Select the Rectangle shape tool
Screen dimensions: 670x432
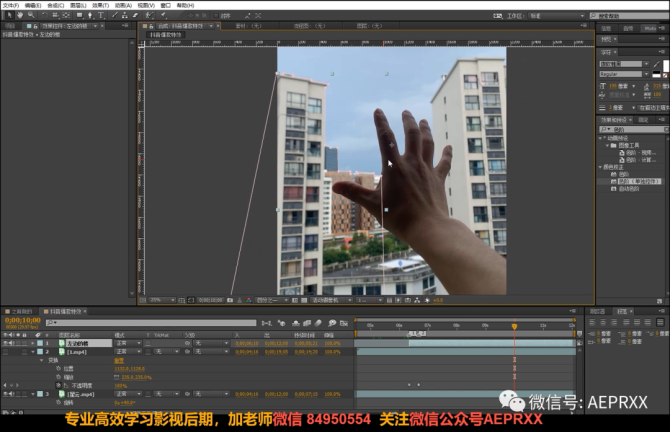tap(79, 15)
